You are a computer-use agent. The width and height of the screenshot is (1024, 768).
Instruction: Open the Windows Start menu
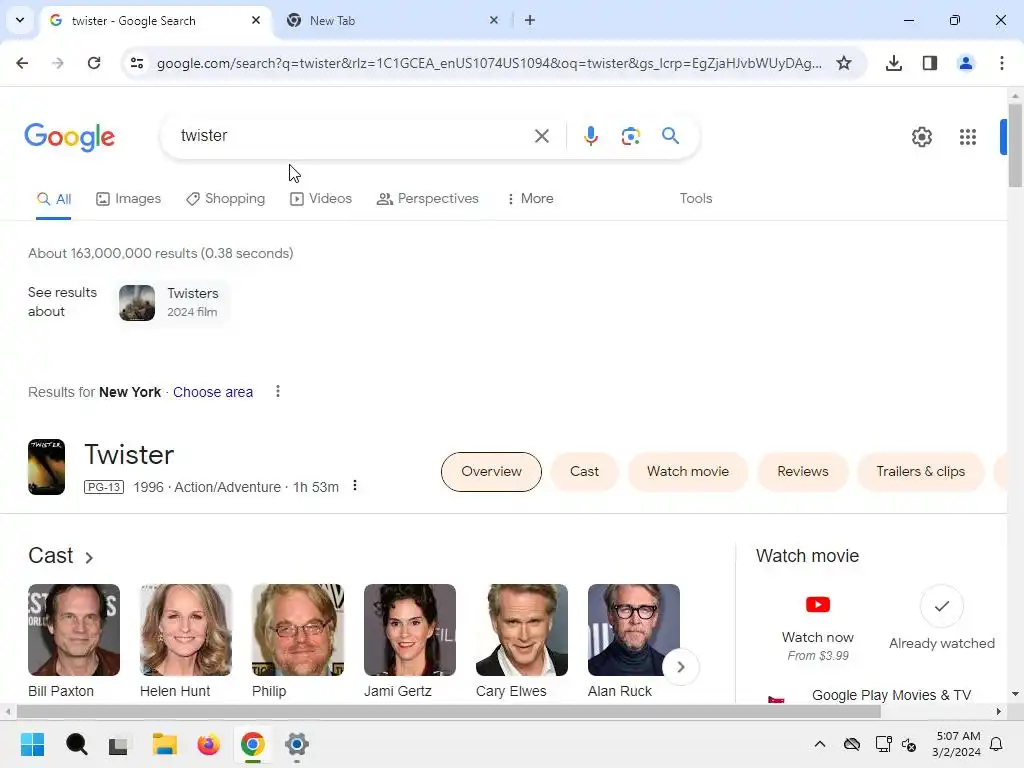pos(33,744)
